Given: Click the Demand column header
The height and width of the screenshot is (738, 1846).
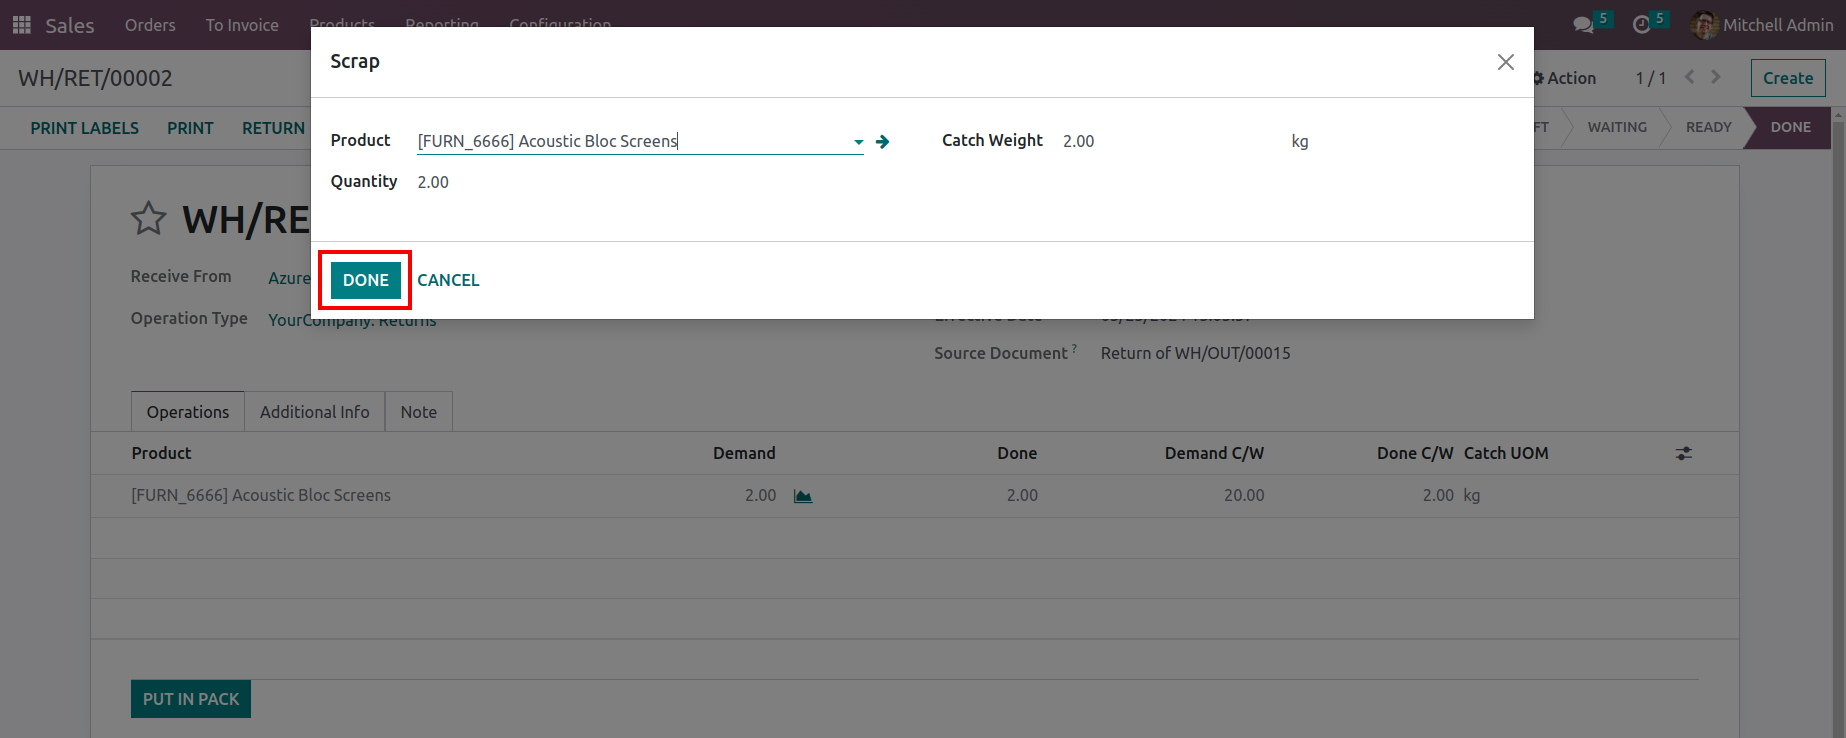Looking at the screenshot, I should click(x=744, y=453).
